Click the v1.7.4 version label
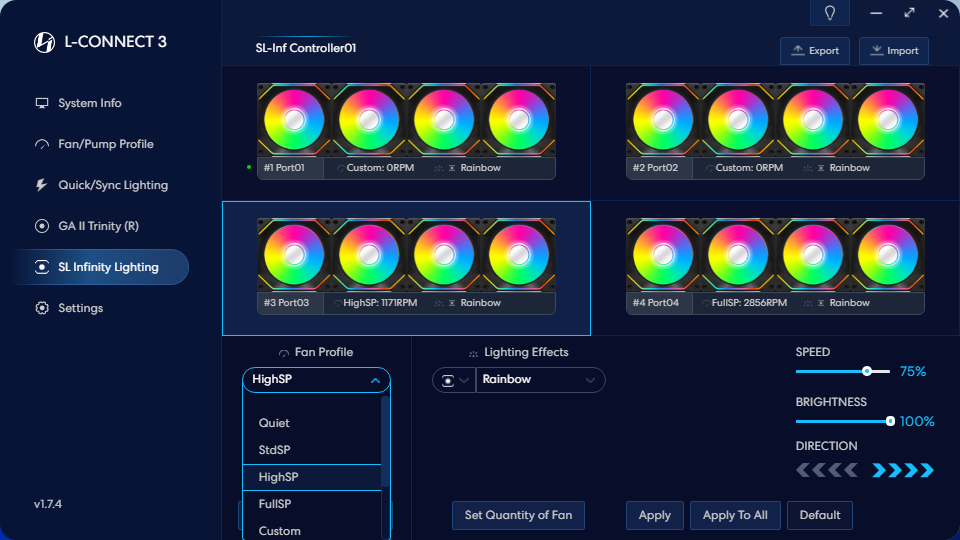The width and height of the screenshot is (960, 540). point(48,504)
